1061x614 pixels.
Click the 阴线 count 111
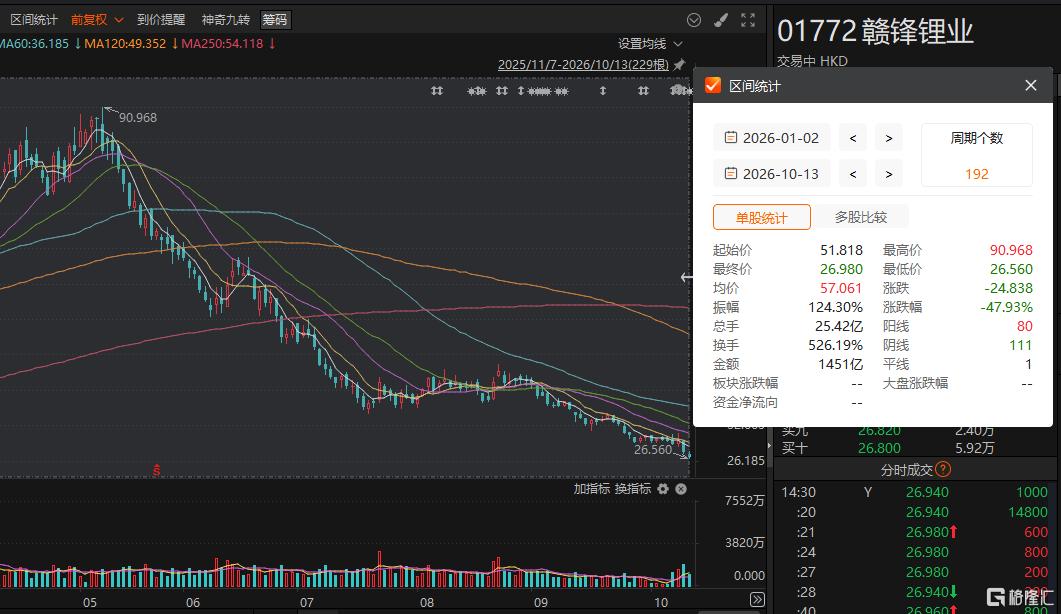[1020, 345]
